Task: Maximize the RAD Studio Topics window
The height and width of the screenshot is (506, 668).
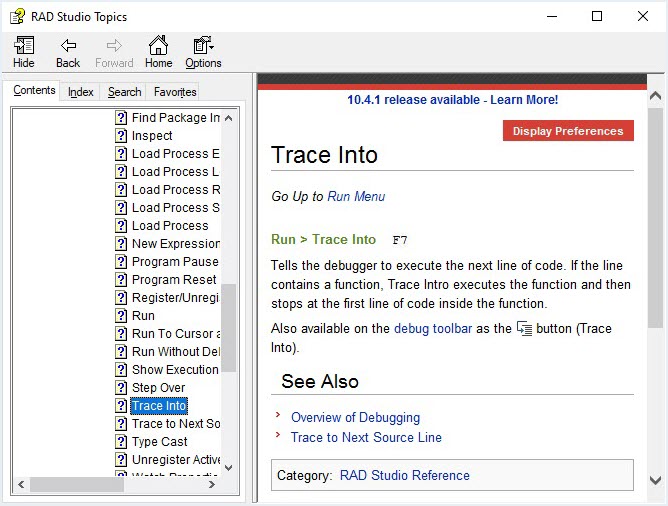Action: pyautogui.click(x=597, y=16)
